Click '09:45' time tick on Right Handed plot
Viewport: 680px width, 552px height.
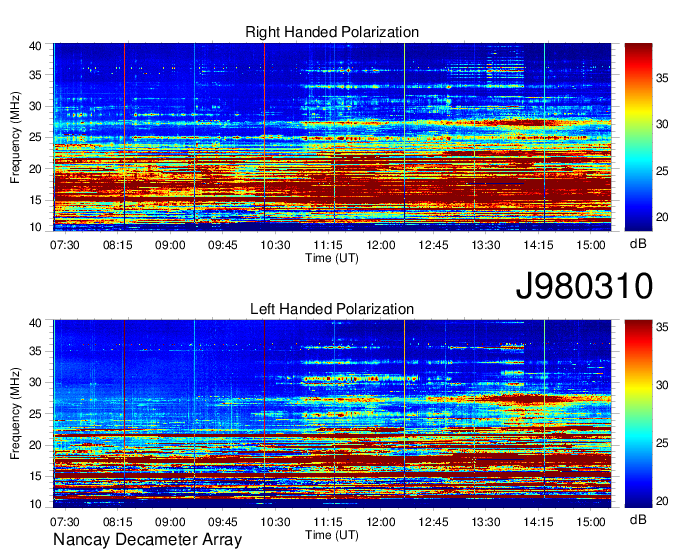222,245
